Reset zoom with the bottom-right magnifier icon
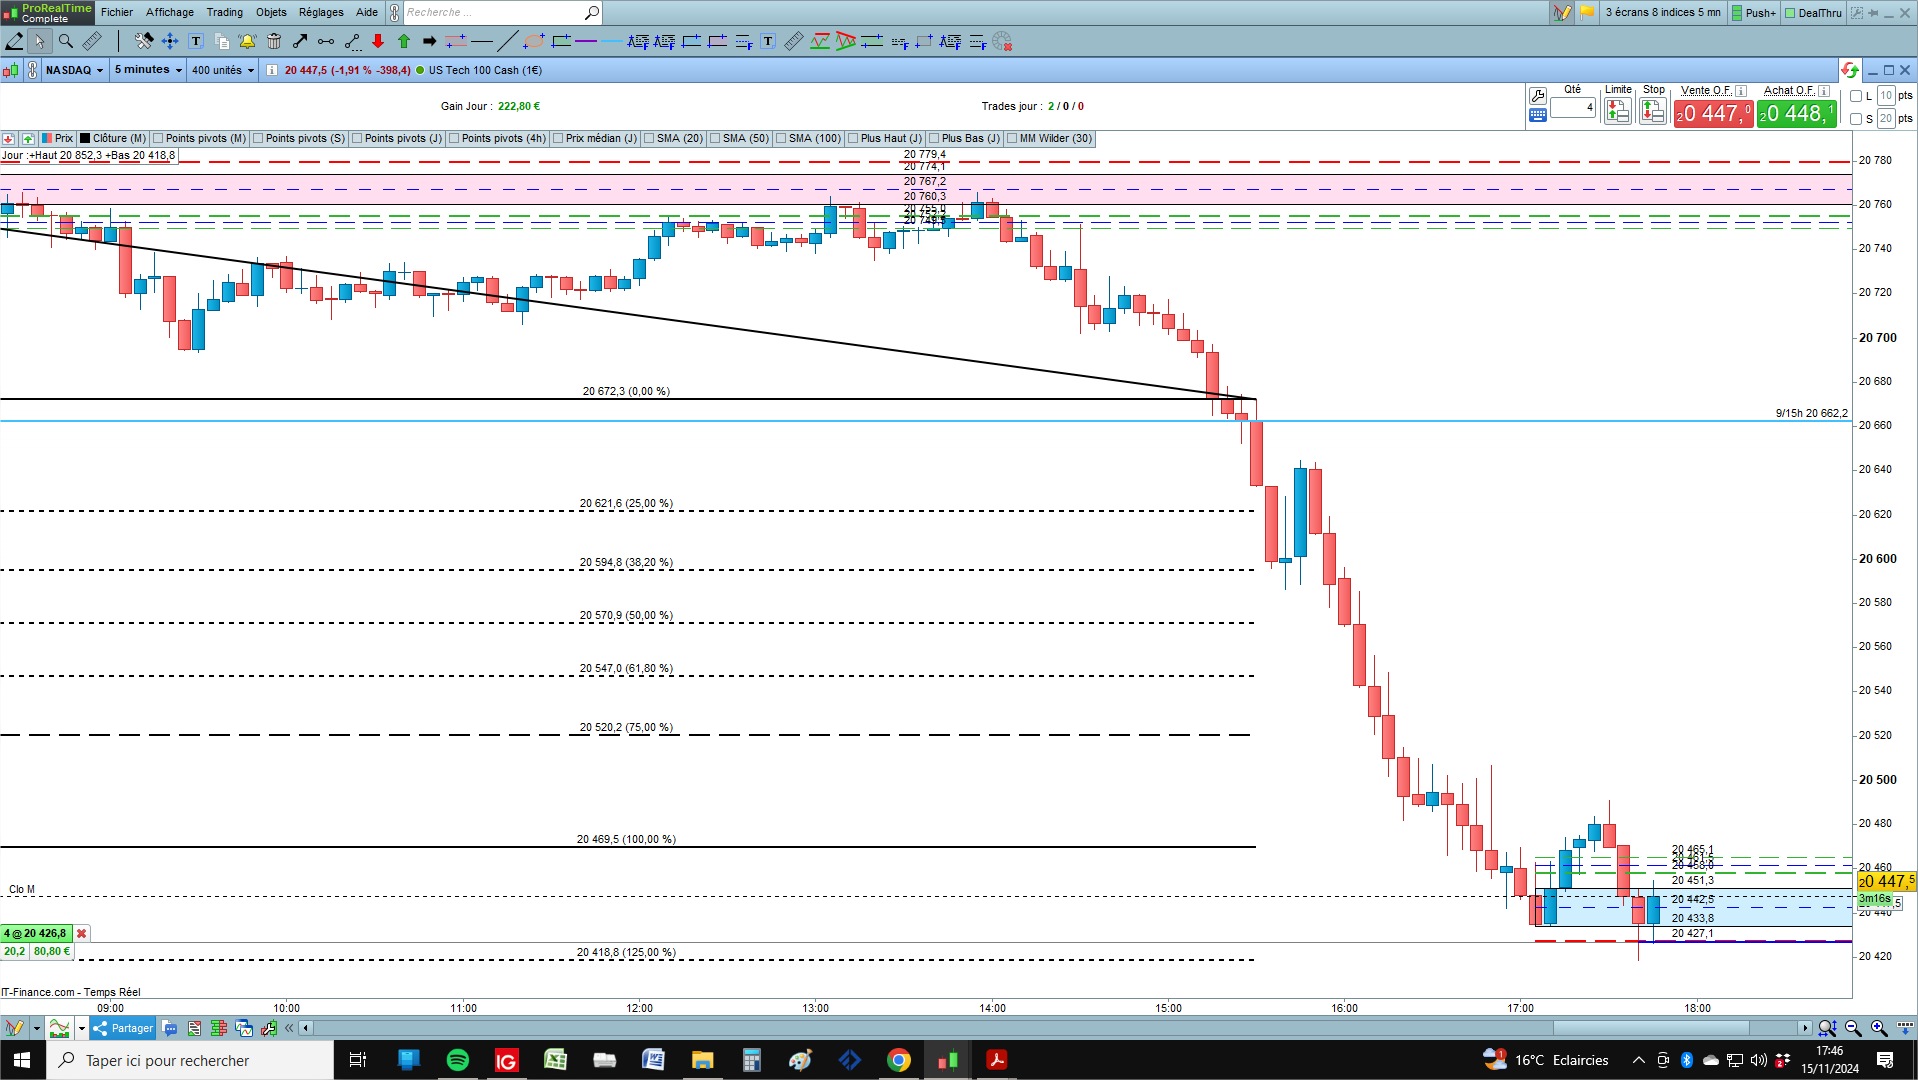Viewport: 1918px width, 1080px height. pyautogui.click(x=1827, y=1028)
